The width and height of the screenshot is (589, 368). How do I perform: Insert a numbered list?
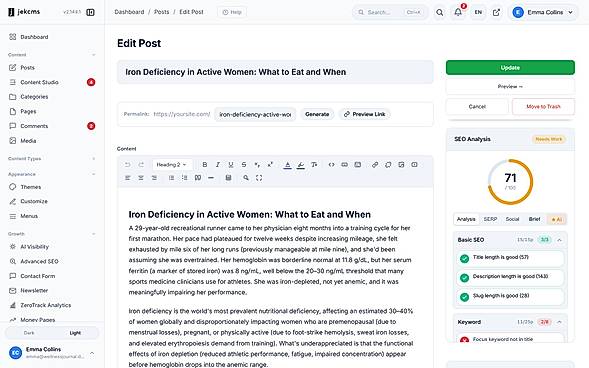pyautogui.click(x=184, y=178)
